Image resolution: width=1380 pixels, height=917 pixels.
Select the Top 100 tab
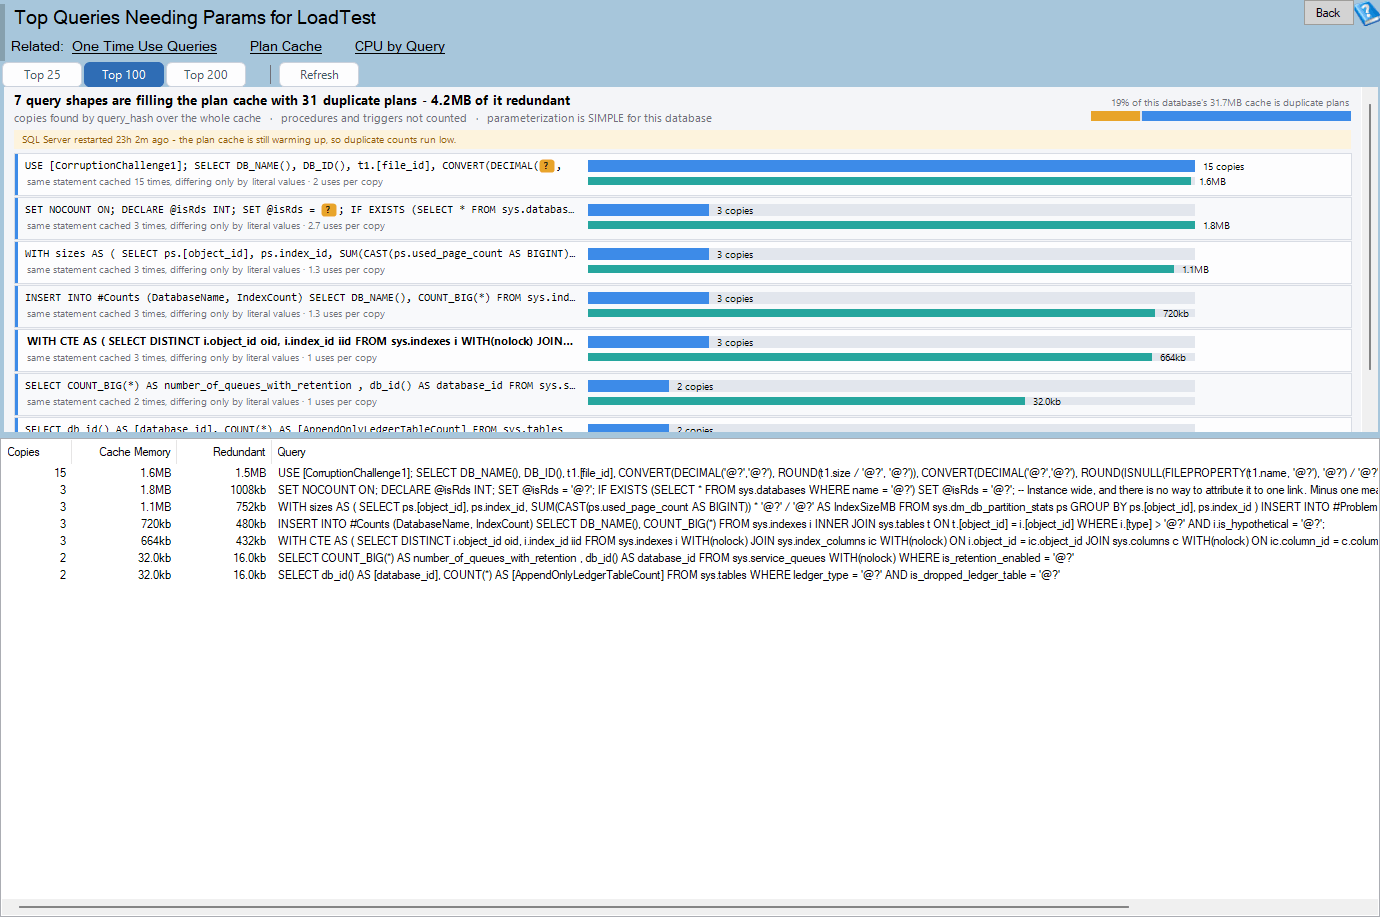coord(124,75)
